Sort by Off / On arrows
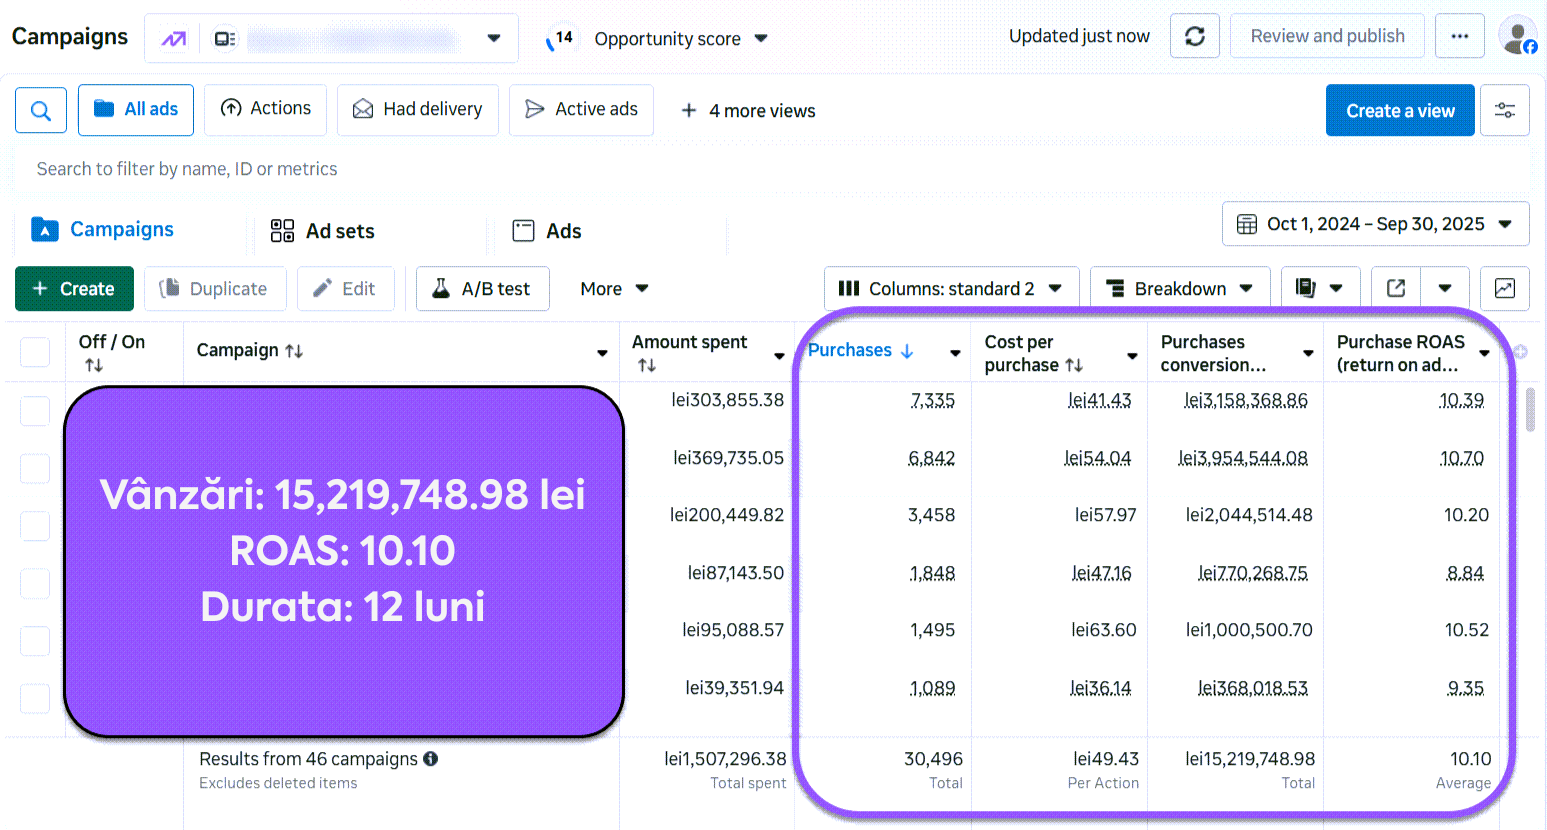The image size is (1547, 830). point(94,365)
